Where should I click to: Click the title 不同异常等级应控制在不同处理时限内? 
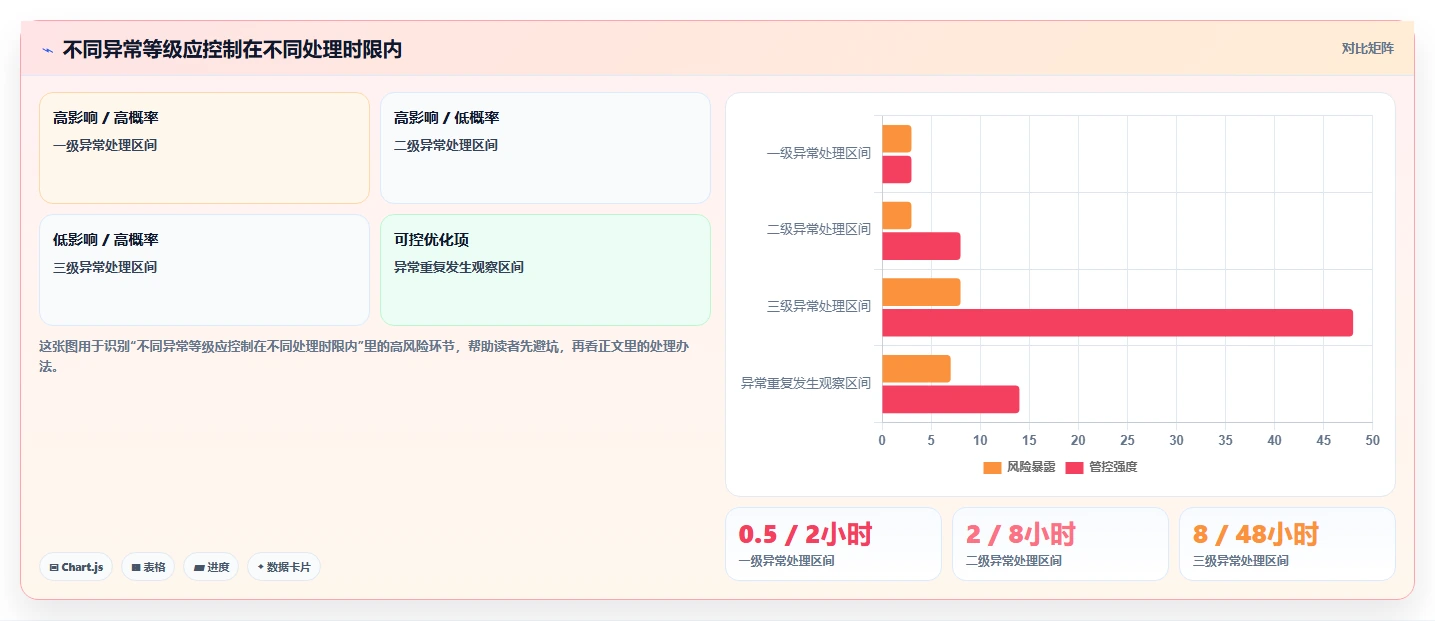pos(232,49)
